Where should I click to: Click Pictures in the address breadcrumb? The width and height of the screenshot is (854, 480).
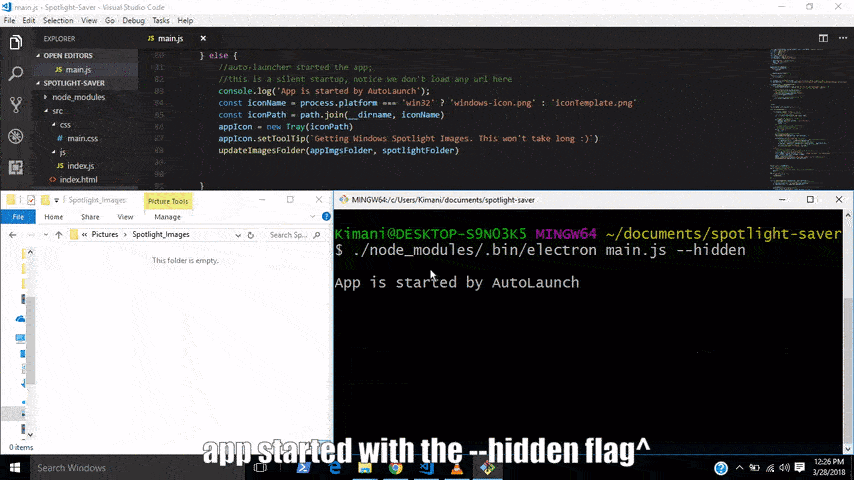point(105,234)
